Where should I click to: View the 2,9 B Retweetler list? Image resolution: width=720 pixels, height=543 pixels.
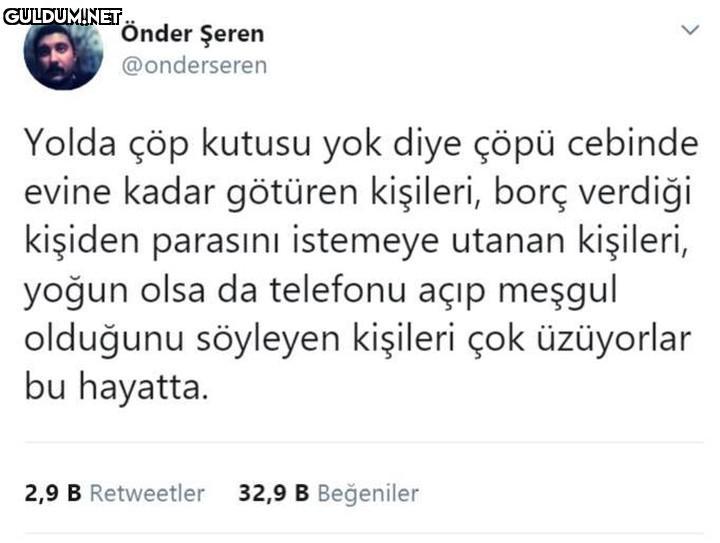[115, 493]
